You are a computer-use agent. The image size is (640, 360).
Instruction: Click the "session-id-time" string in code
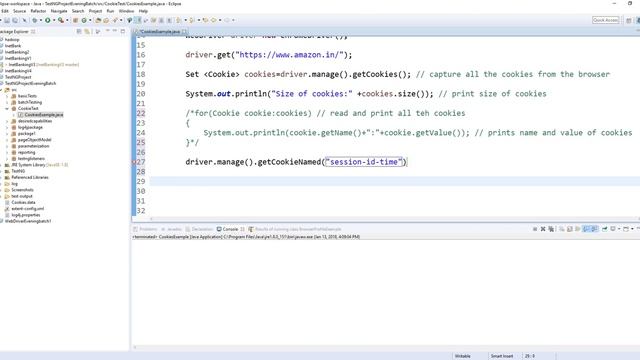click(x=364, y=162)
